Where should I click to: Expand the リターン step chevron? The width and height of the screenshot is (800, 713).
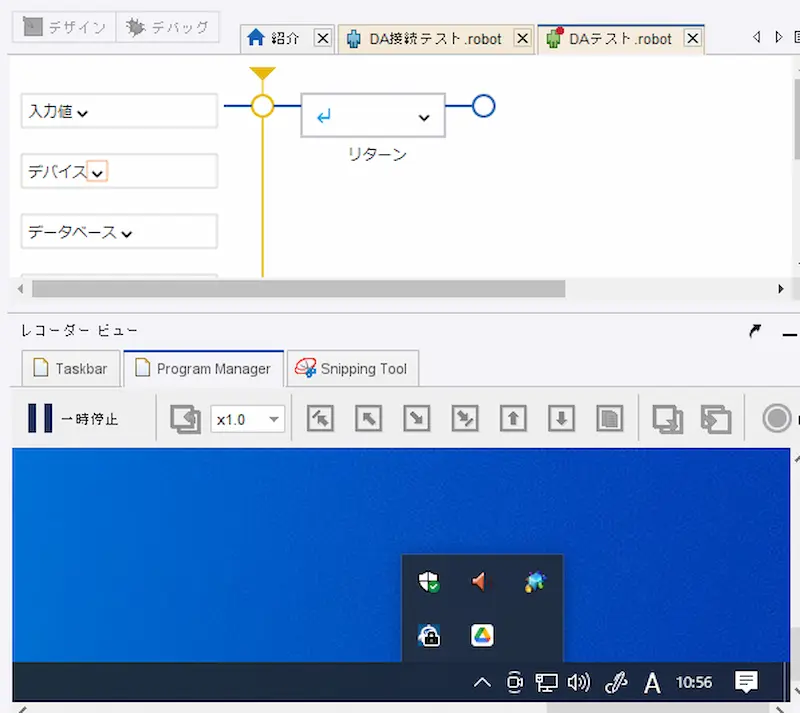pos(423,118)
